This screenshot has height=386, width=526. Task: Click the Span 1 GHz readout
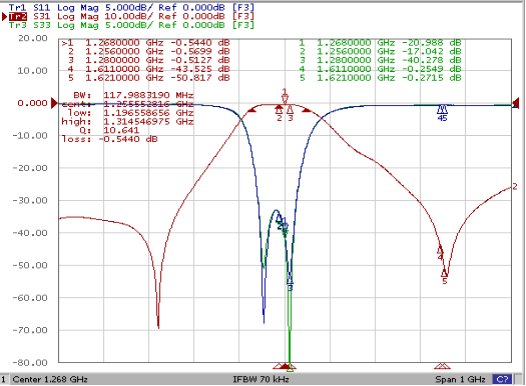[x=460, y=379]
